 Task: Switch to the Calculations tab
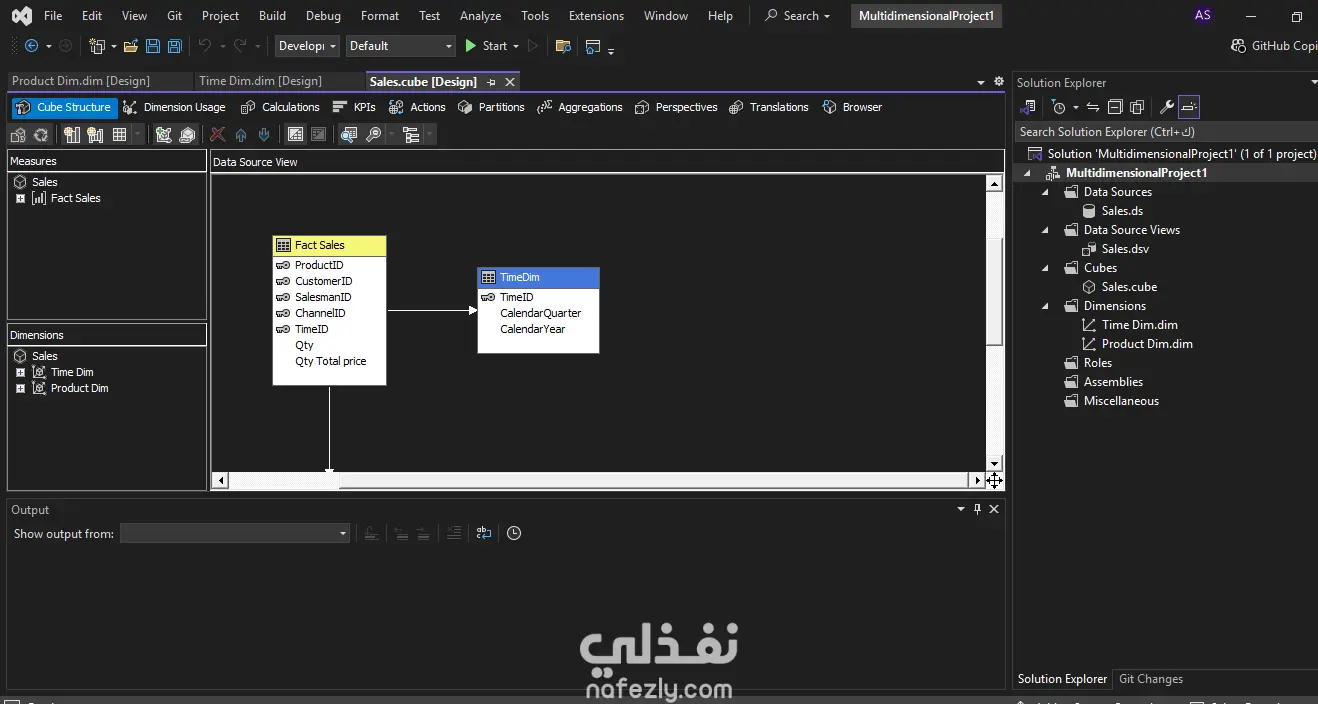point(281,107)
